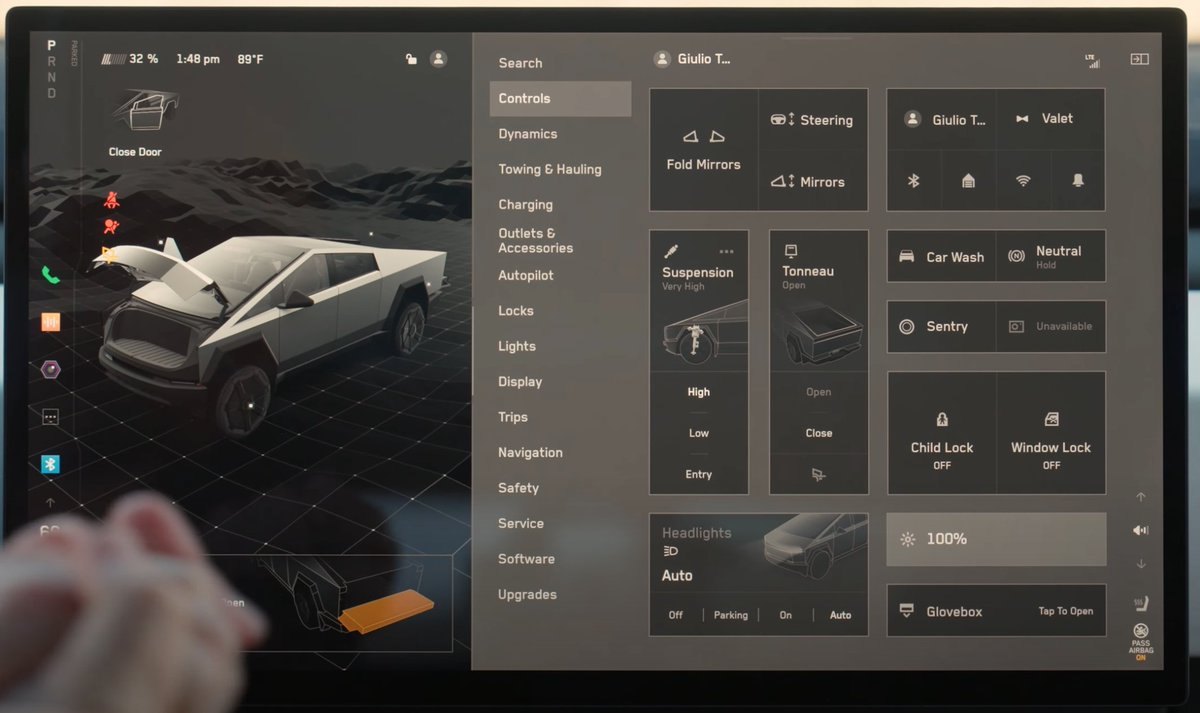Open the all-apps dots icon in dock
The height and width of the screenshot is (713, 1200).
50,417
